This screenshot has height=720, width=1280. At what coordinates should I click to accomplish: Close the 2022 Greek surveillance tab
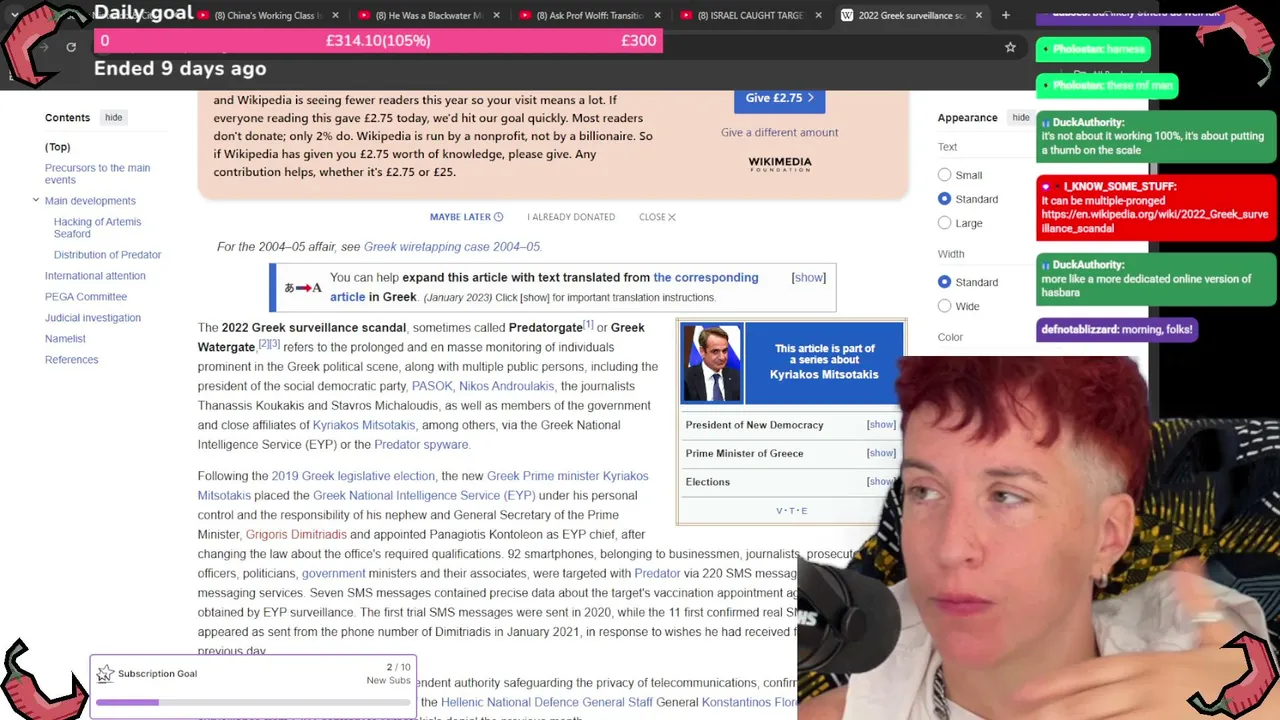(978, 15)
